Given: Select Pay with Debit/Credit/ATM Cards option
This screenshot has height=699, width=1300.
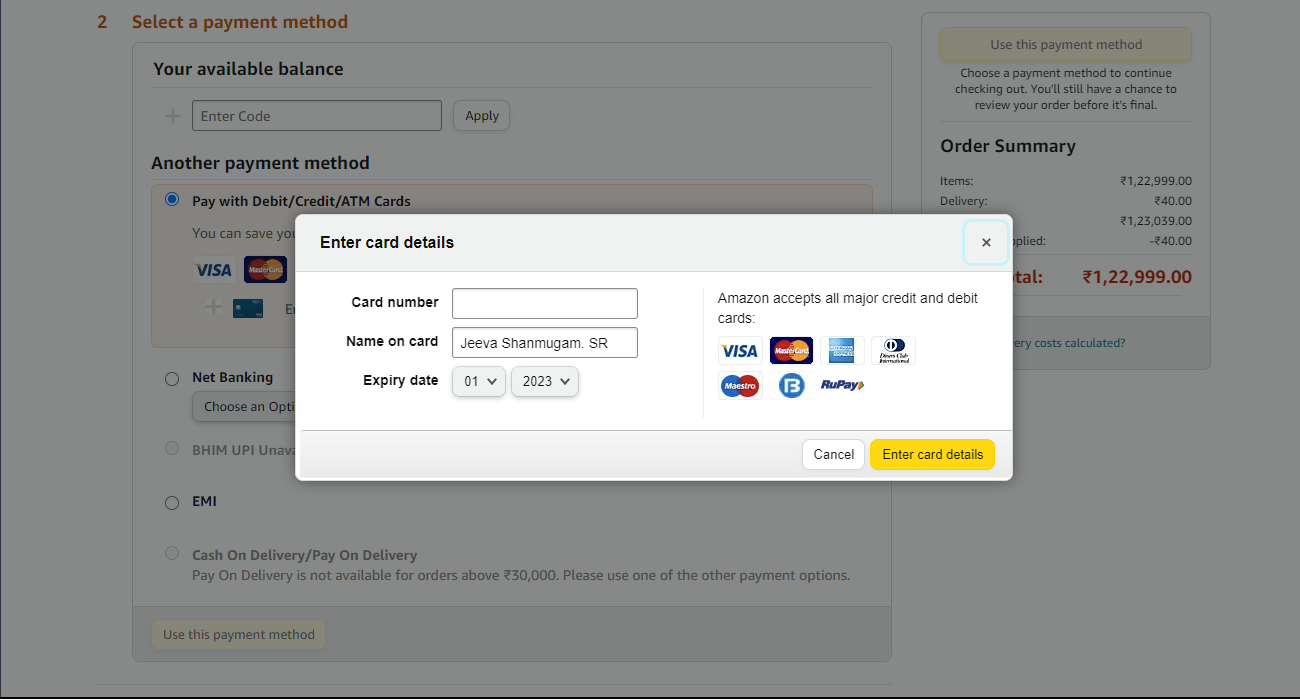Looking at the screenshot, I should tap(172, 200).
